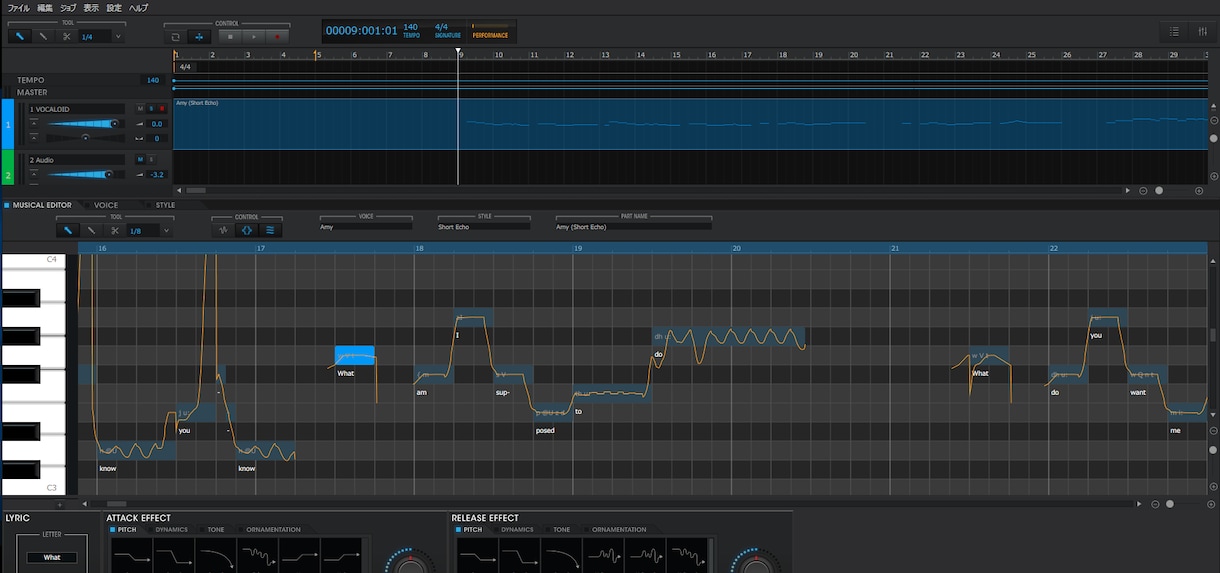The height and width of the screenshot is (573, 1220).
Task: Select the PITCH tab under Attack Effect
Action: (123, 530)
